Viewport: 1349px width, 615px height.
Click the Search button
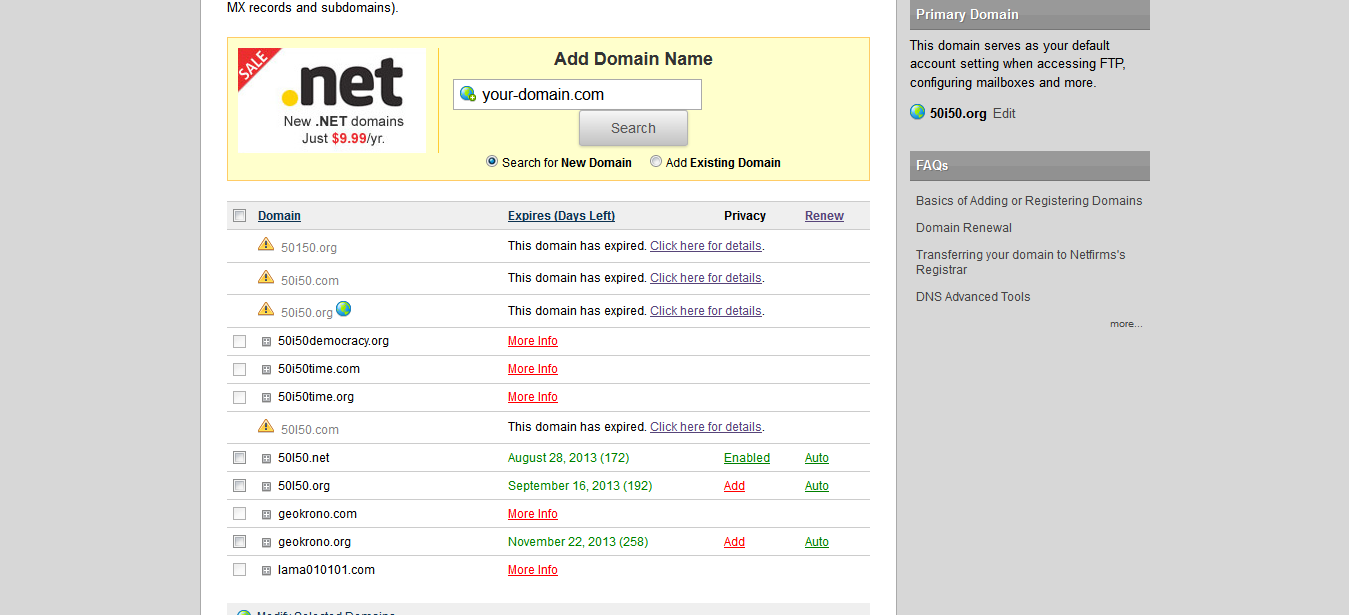(633, 128)
